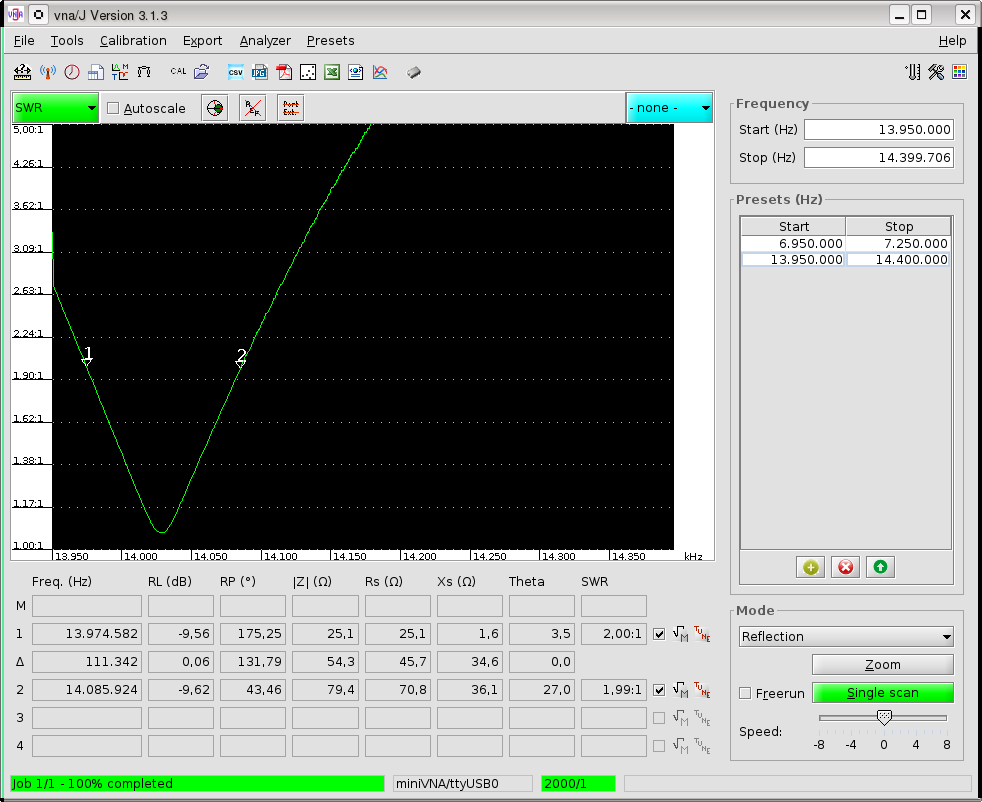The width and height of the screenshot is (982, 802).
Task: Click the JPG export toolbar icon
Action: point(259,72)
